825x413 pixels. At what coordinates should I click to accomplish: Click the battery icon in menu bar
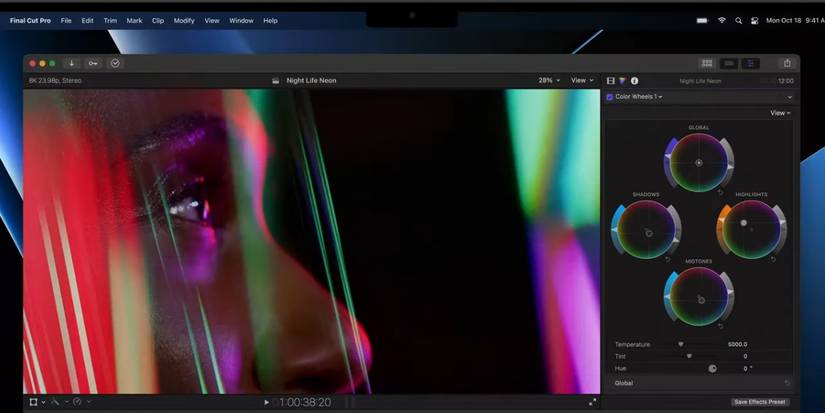tap(702, 21)
